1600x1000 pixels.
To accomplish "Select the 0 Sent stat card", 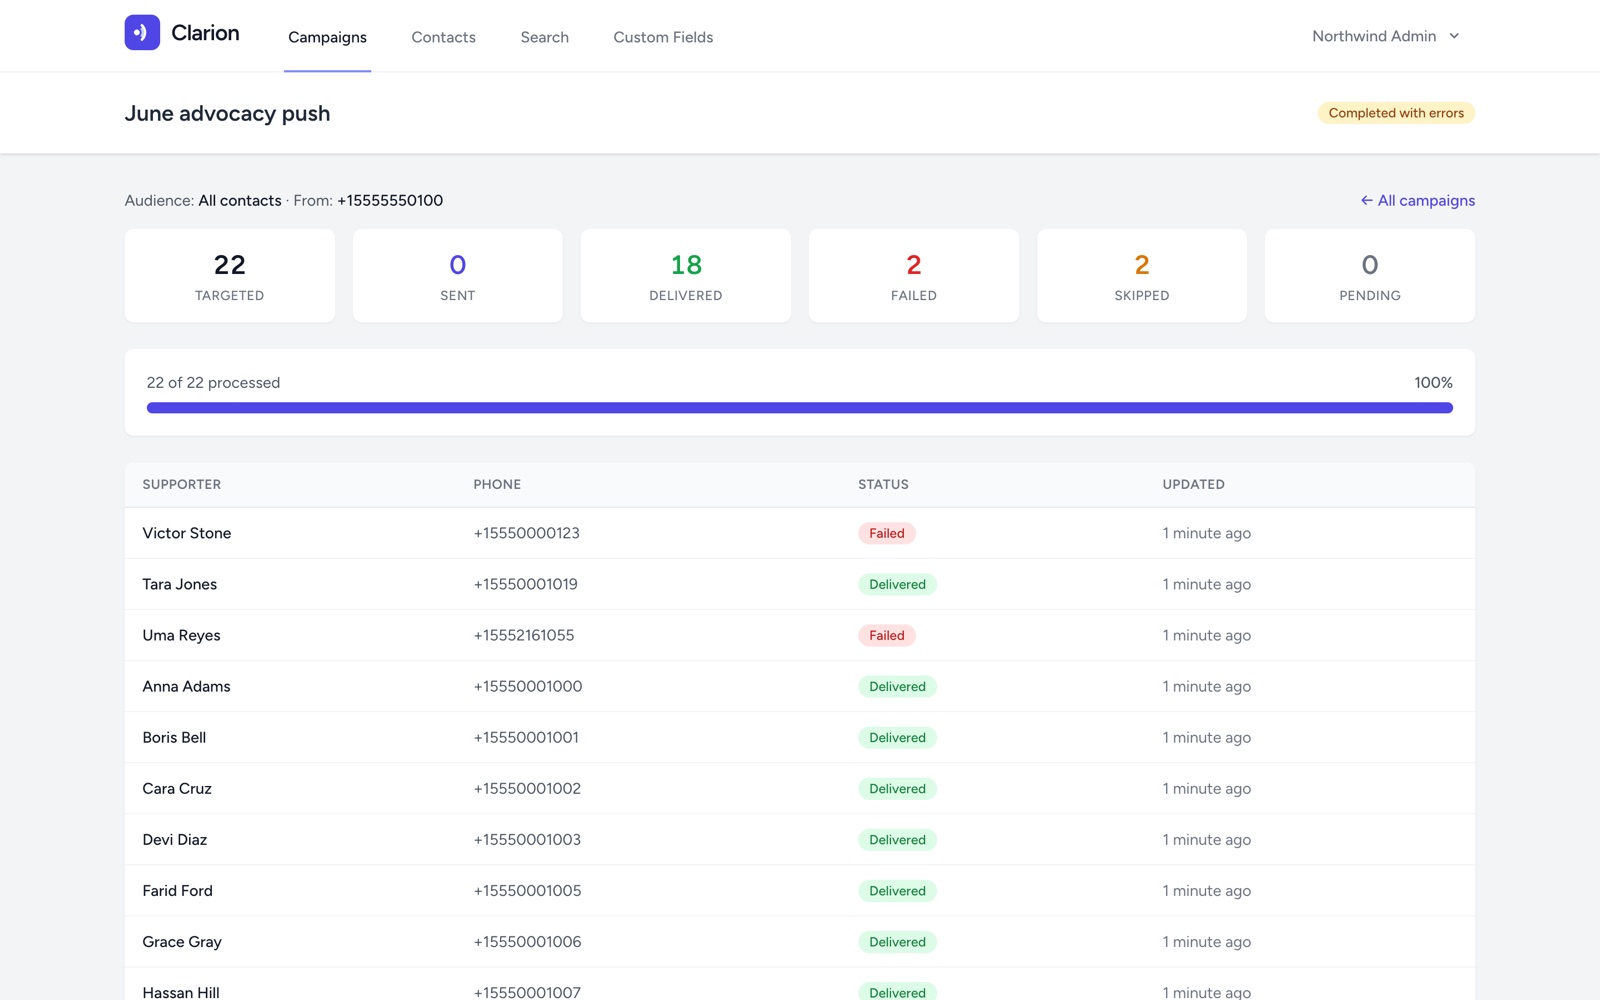I will click(457, 276).
